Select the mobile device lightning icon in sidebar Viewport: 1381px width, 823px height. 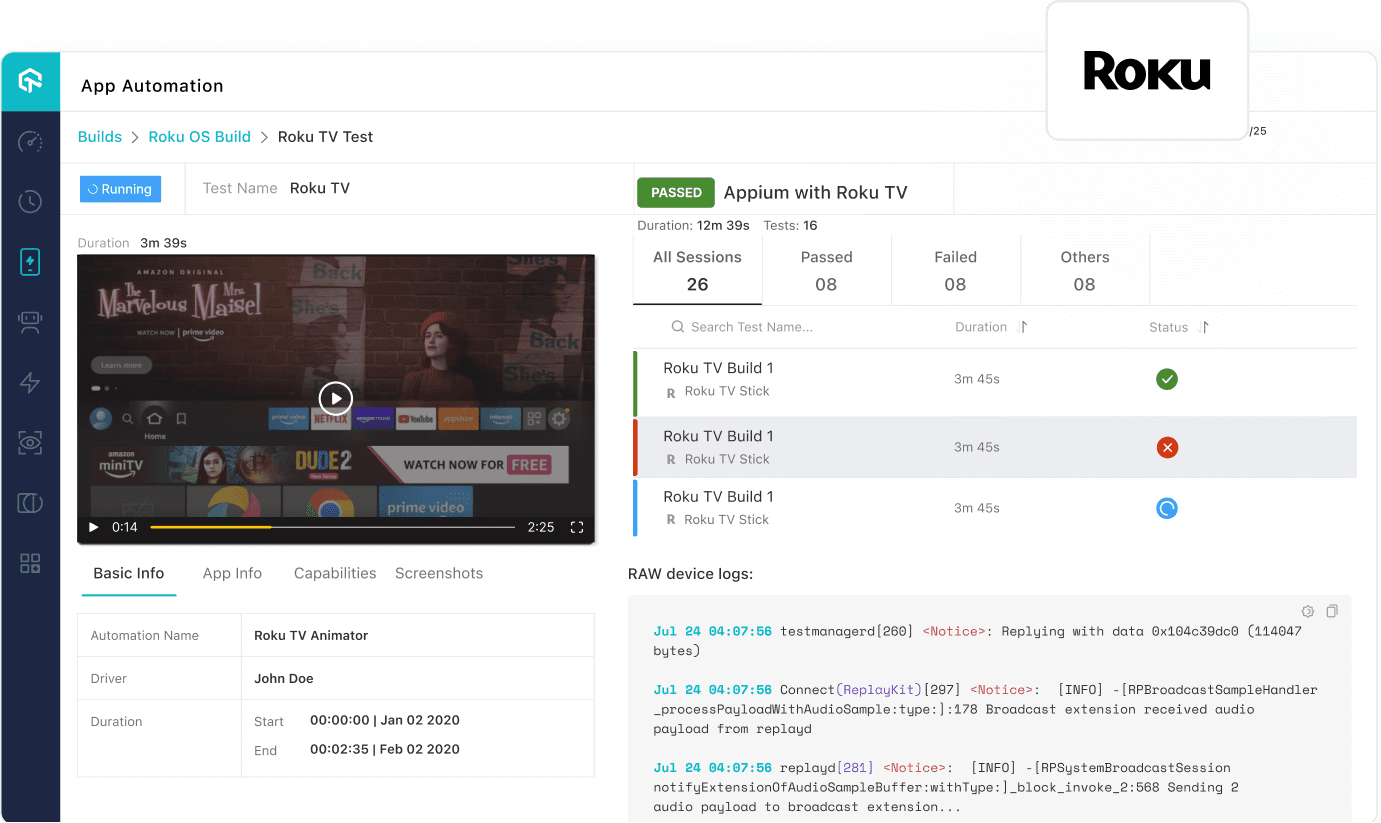tap(30, 262)
